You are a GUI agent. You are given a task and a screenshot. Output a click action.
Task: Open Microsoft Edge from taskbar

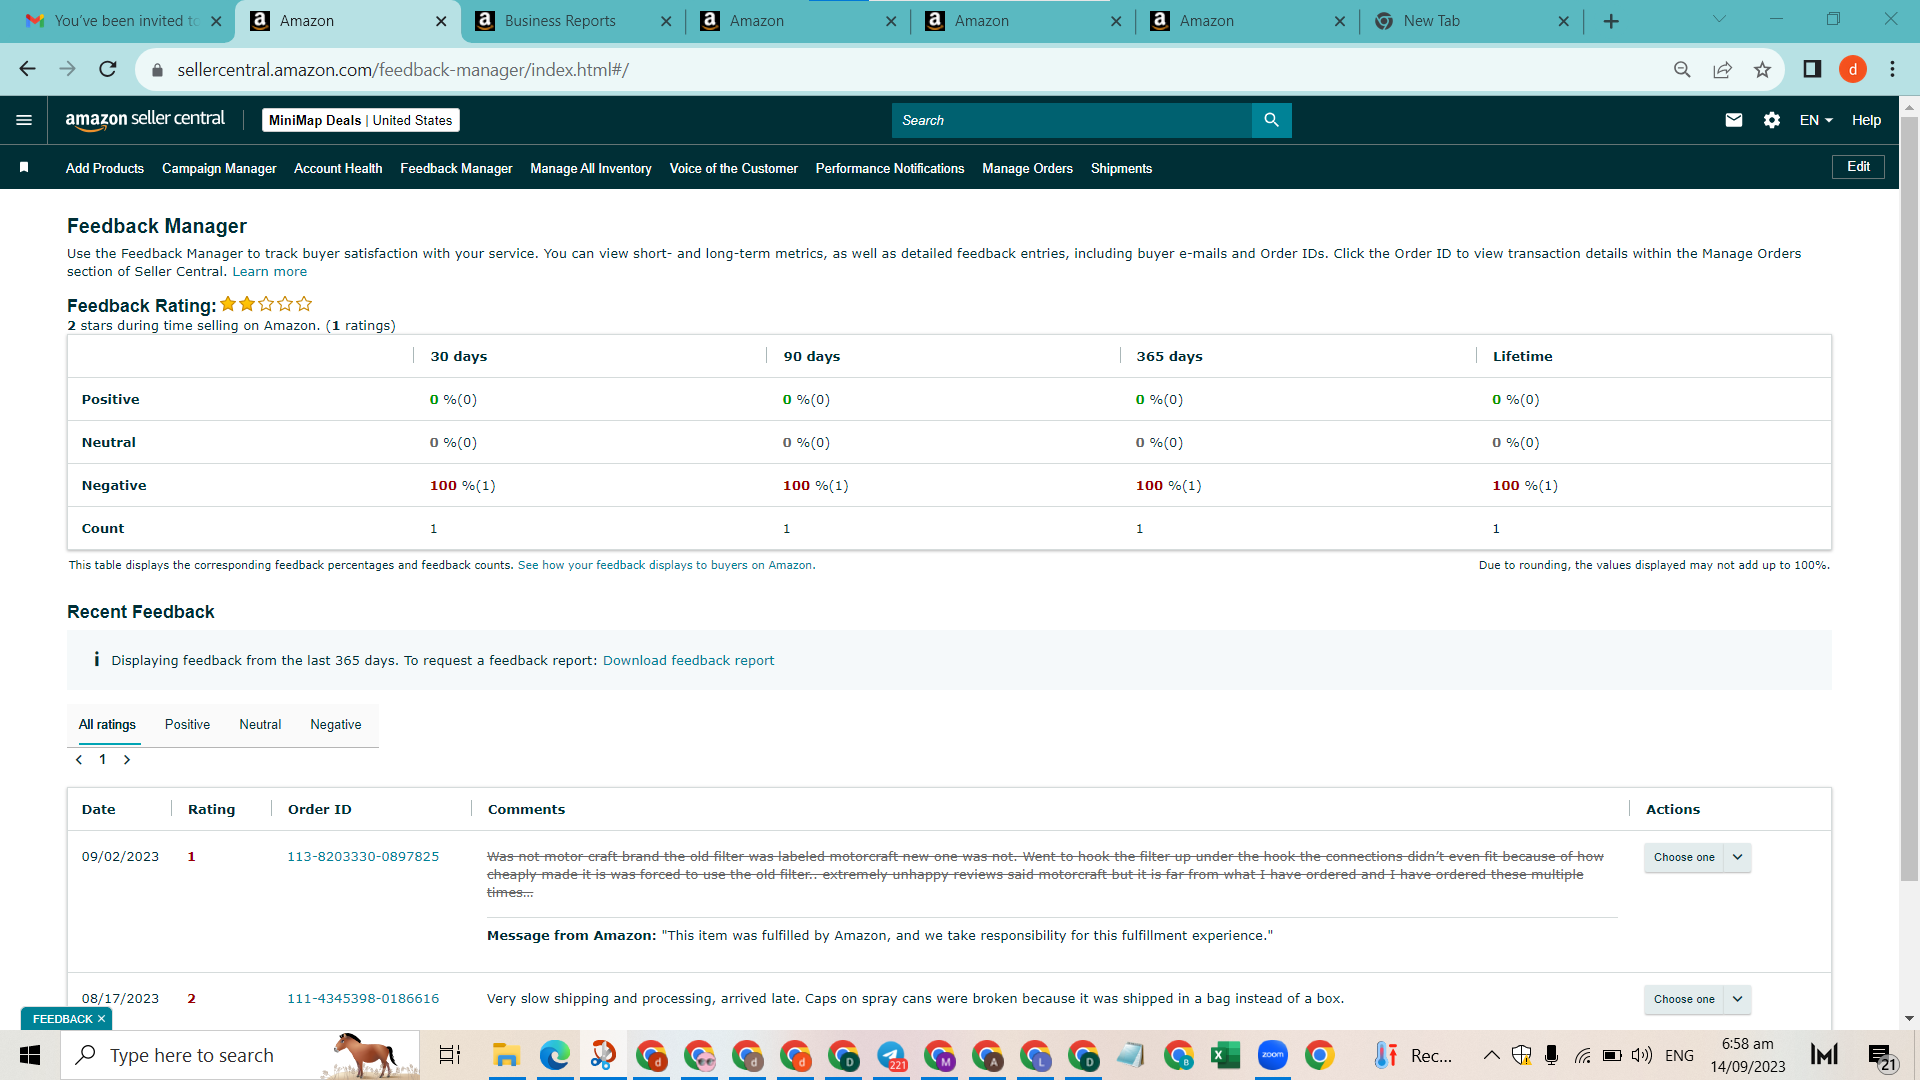click(x=554, y=1055)
